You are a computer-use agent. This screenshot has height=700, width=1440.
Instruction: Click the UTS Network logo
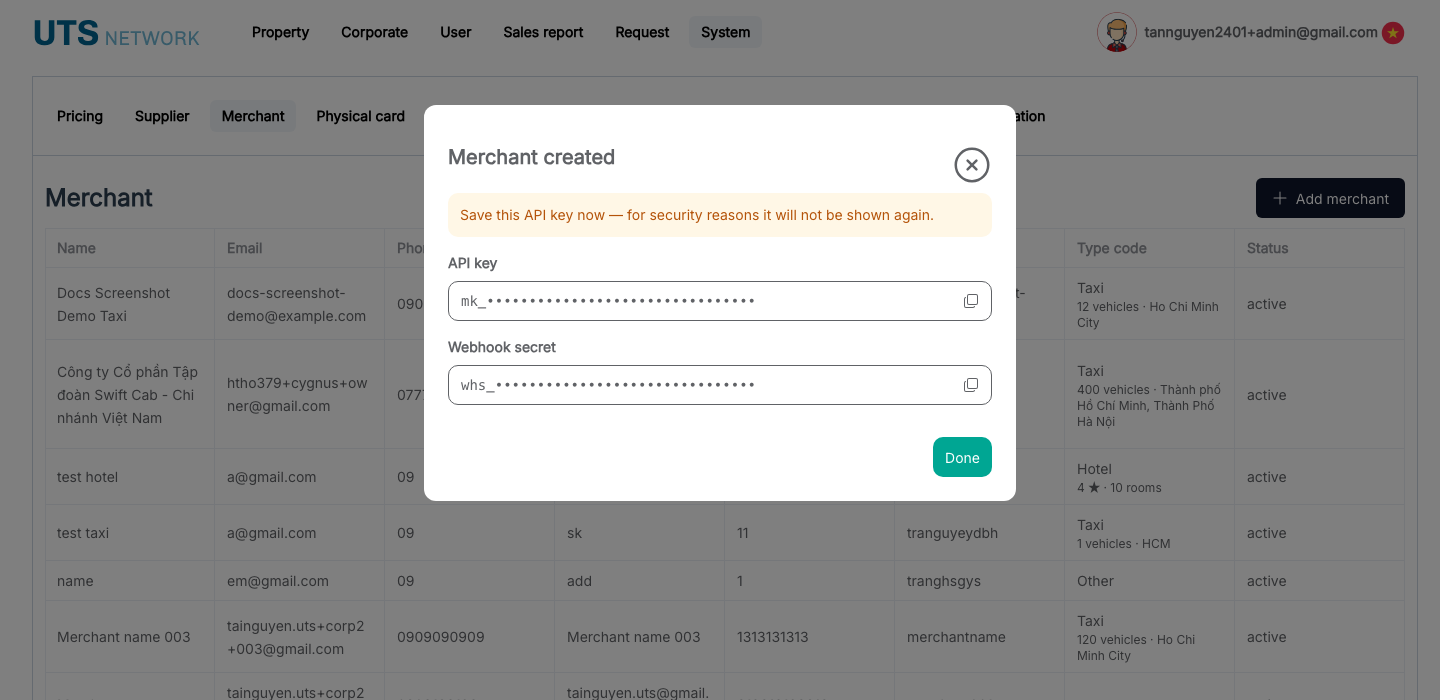coord(117,33)
